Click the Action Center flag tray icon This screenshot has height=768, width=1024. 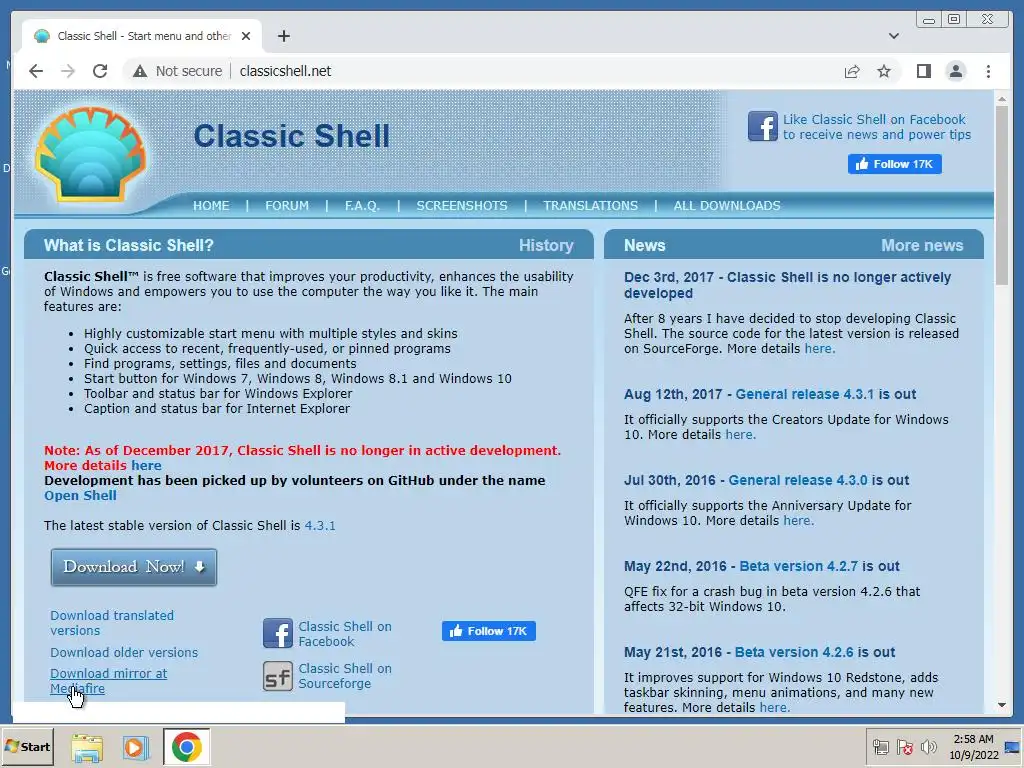point(904,746)
